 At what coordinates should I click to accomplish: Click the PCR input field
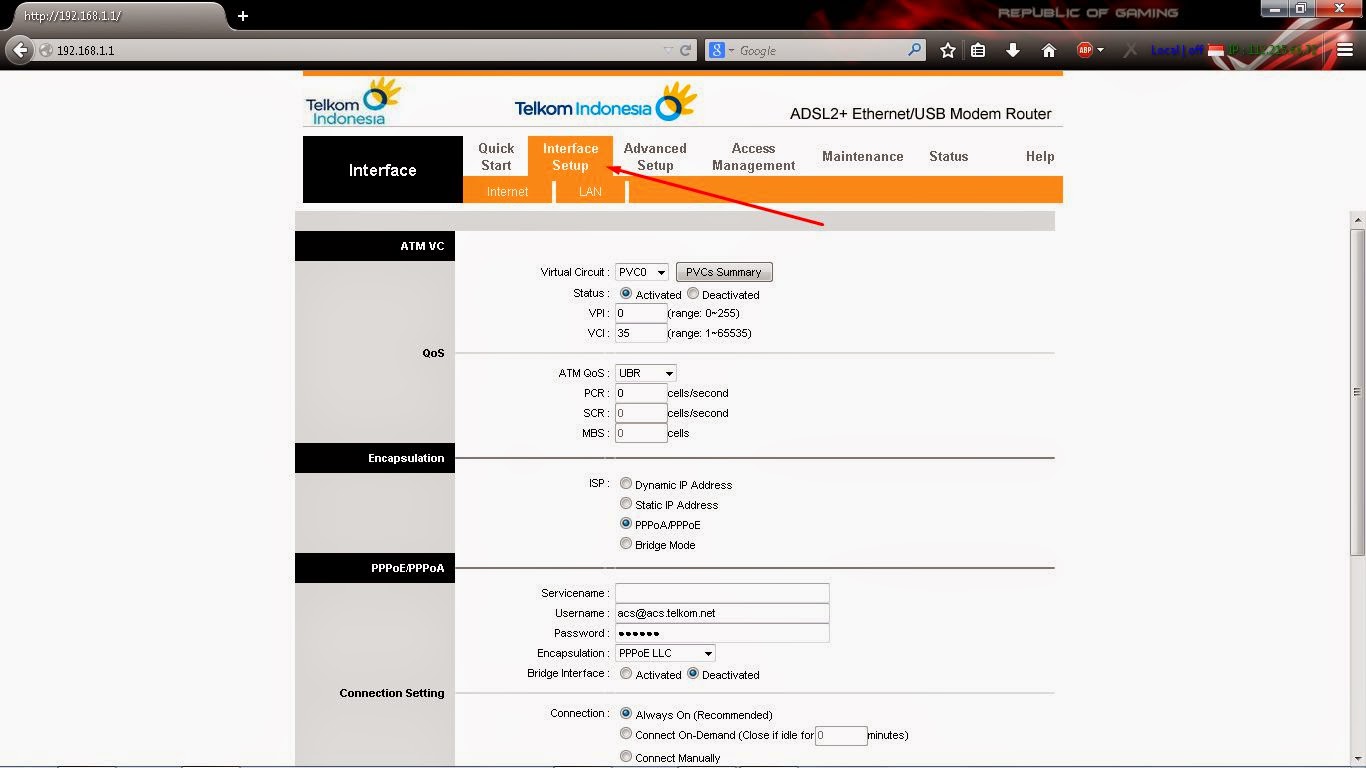pyautogui.click(x=641, y=393)
